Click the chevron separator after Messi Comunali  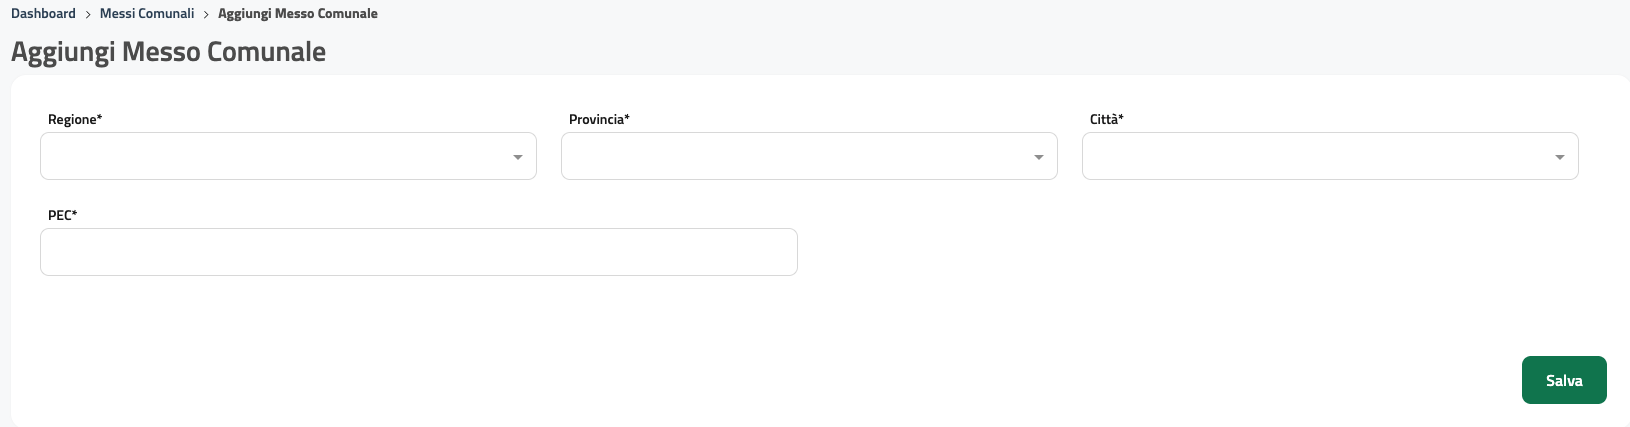point(206,15)
